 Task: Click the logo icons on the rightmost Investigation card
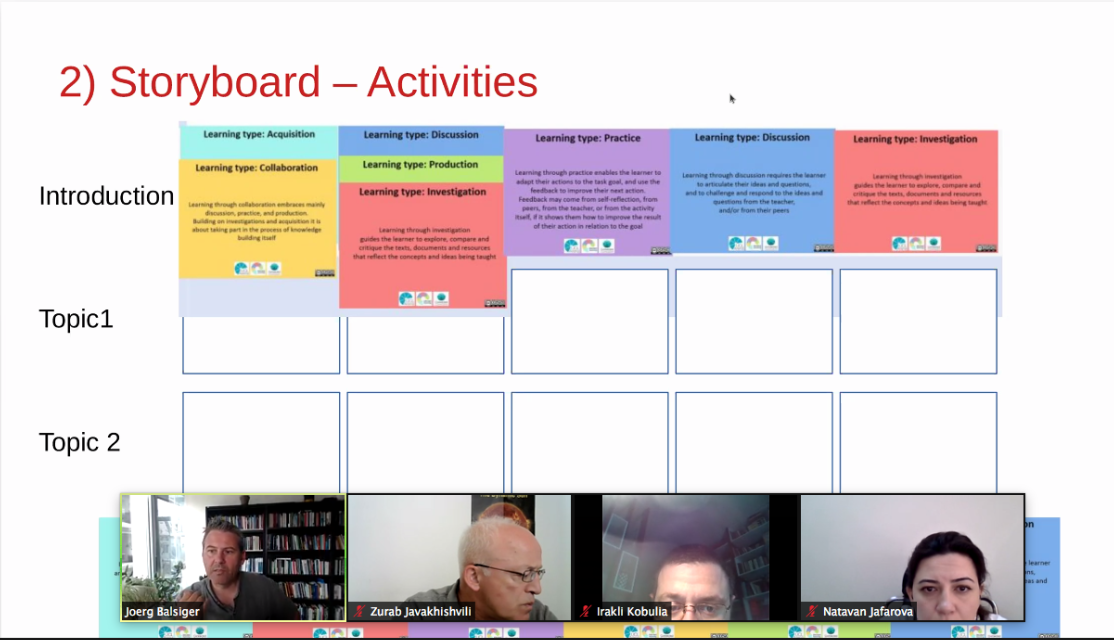tap(916, 243)
